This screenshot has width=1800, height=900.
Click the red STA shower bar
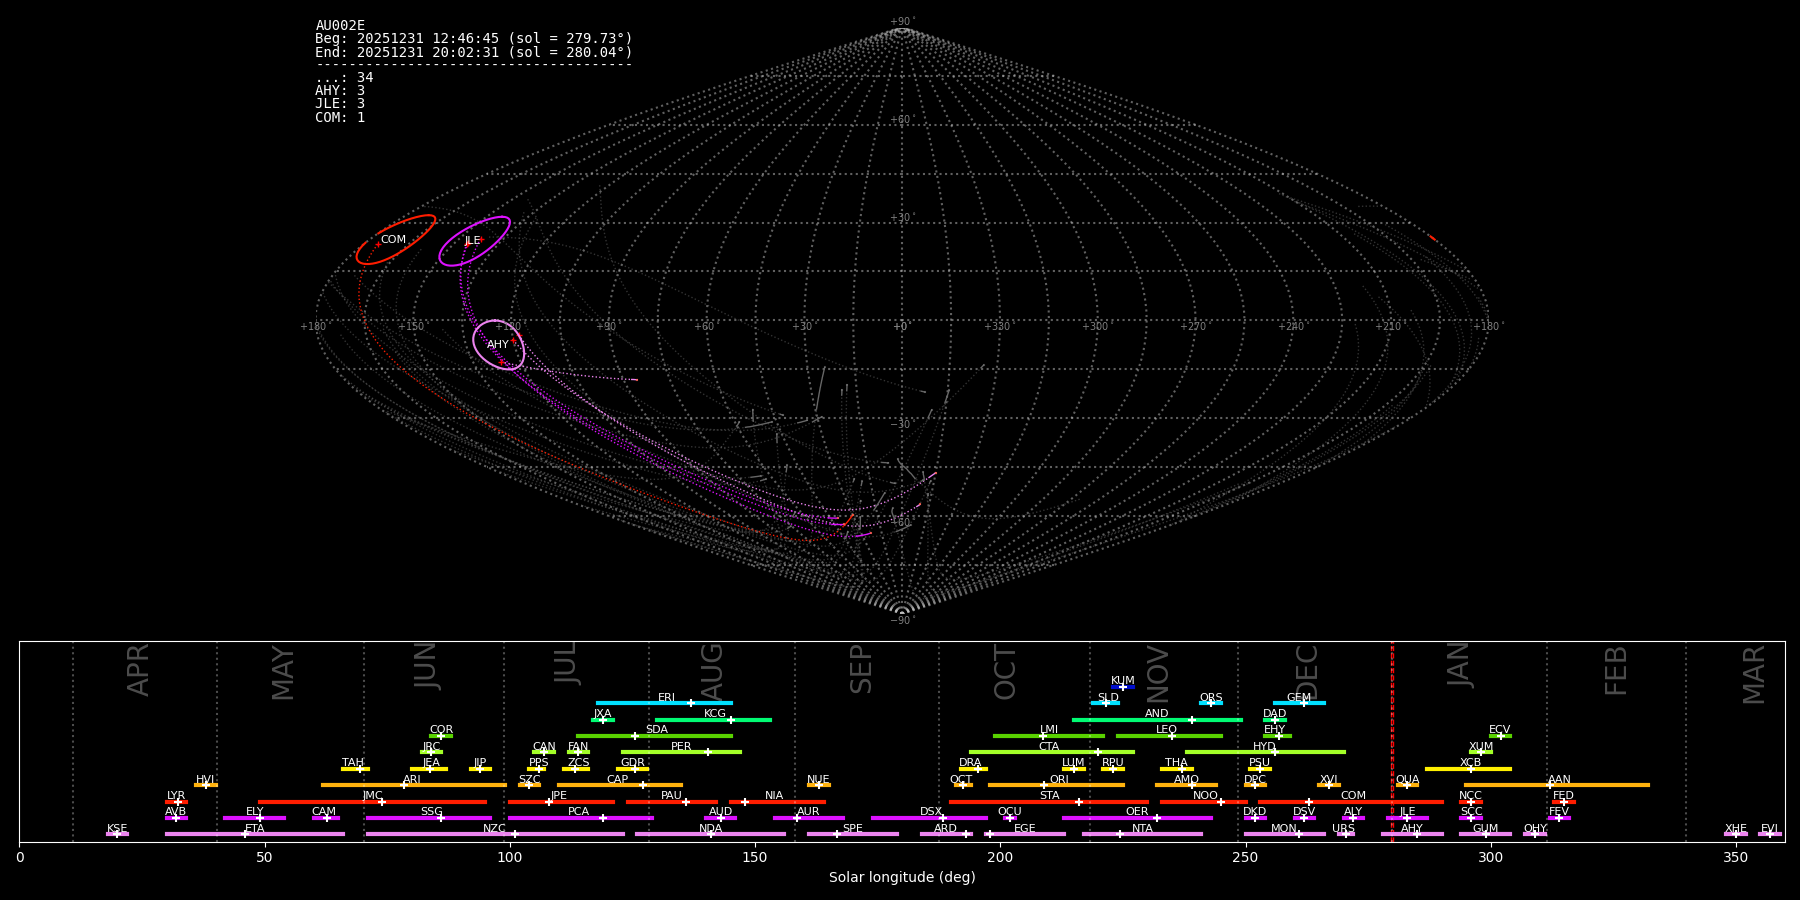pyautogui.click(x=1048, y=802)
